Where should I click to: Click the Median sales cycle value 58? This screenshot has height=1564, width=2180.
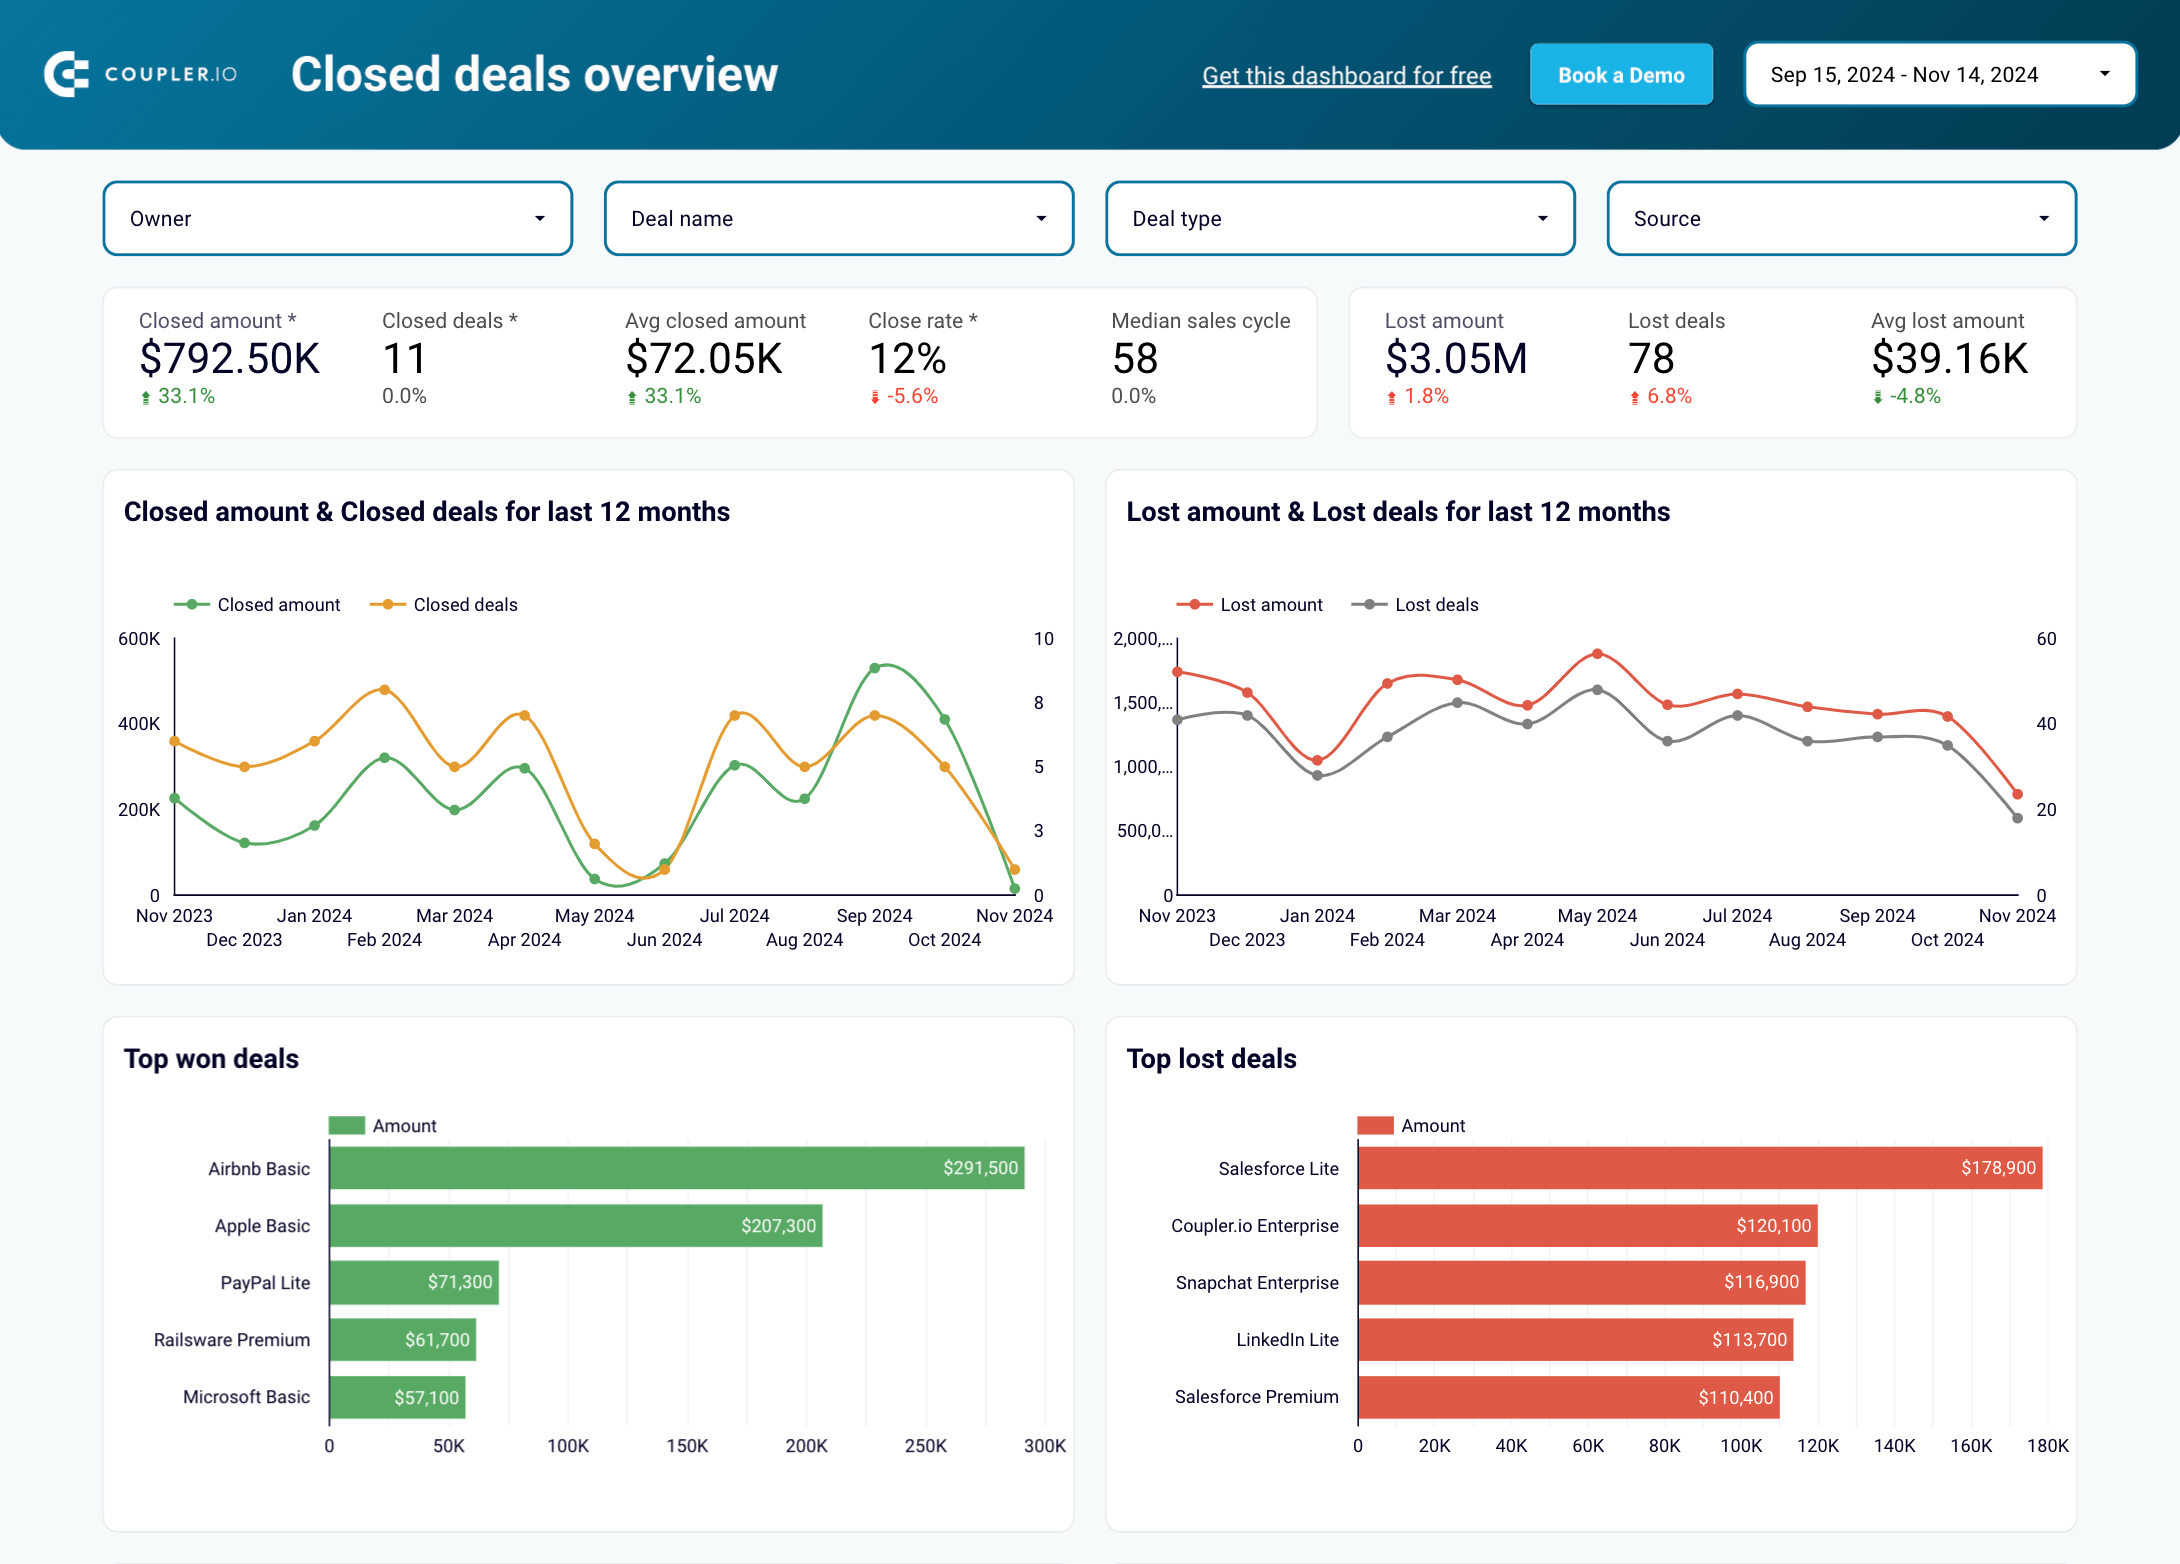(x=1135, y=358)
